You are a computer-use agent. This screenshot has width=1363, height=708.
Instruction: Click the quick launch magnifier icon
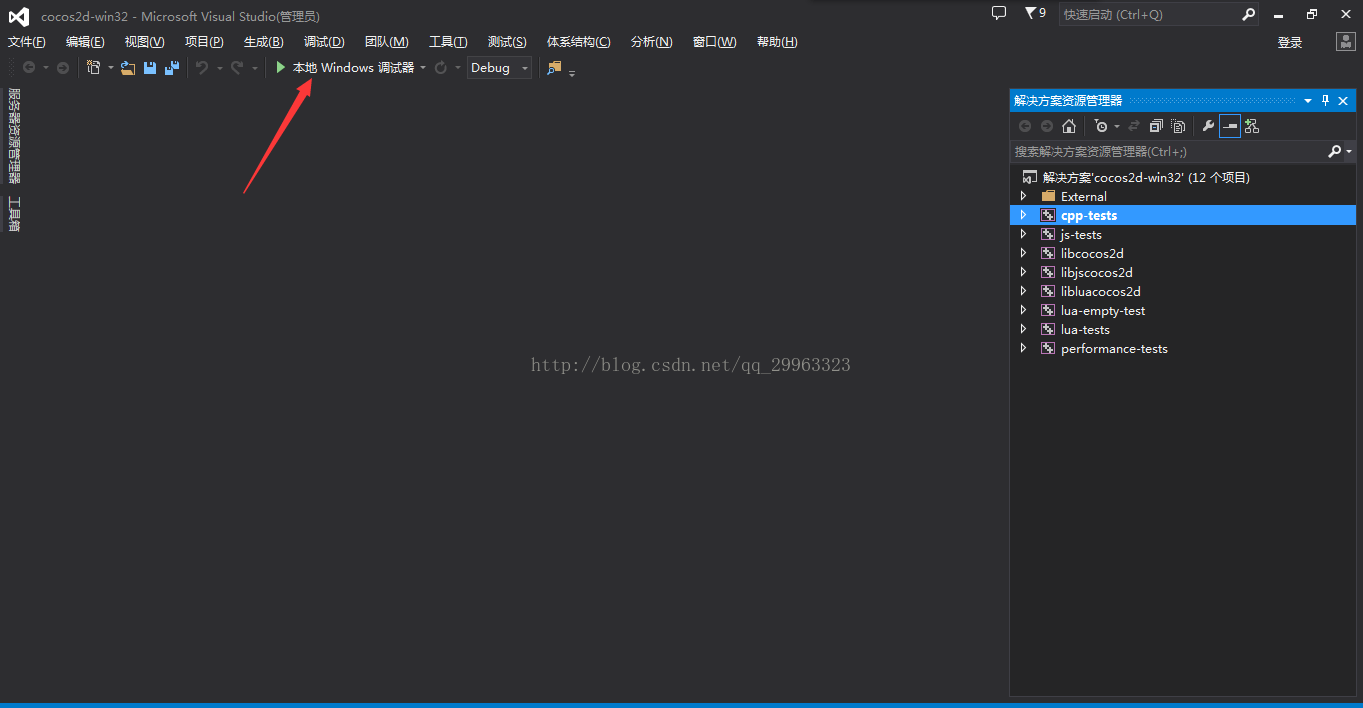[x=1248, y=14]
